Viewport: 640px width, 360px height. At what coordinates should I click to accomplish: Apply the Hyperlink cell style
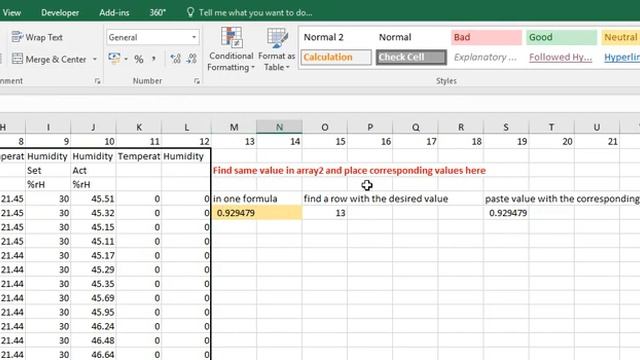point(621,57)
